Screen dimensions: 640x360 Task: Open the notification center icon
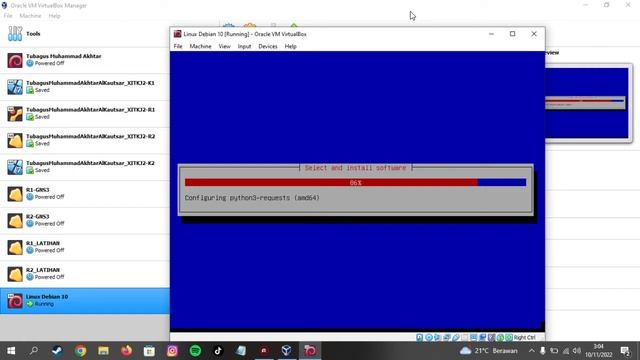click(625, 351)
